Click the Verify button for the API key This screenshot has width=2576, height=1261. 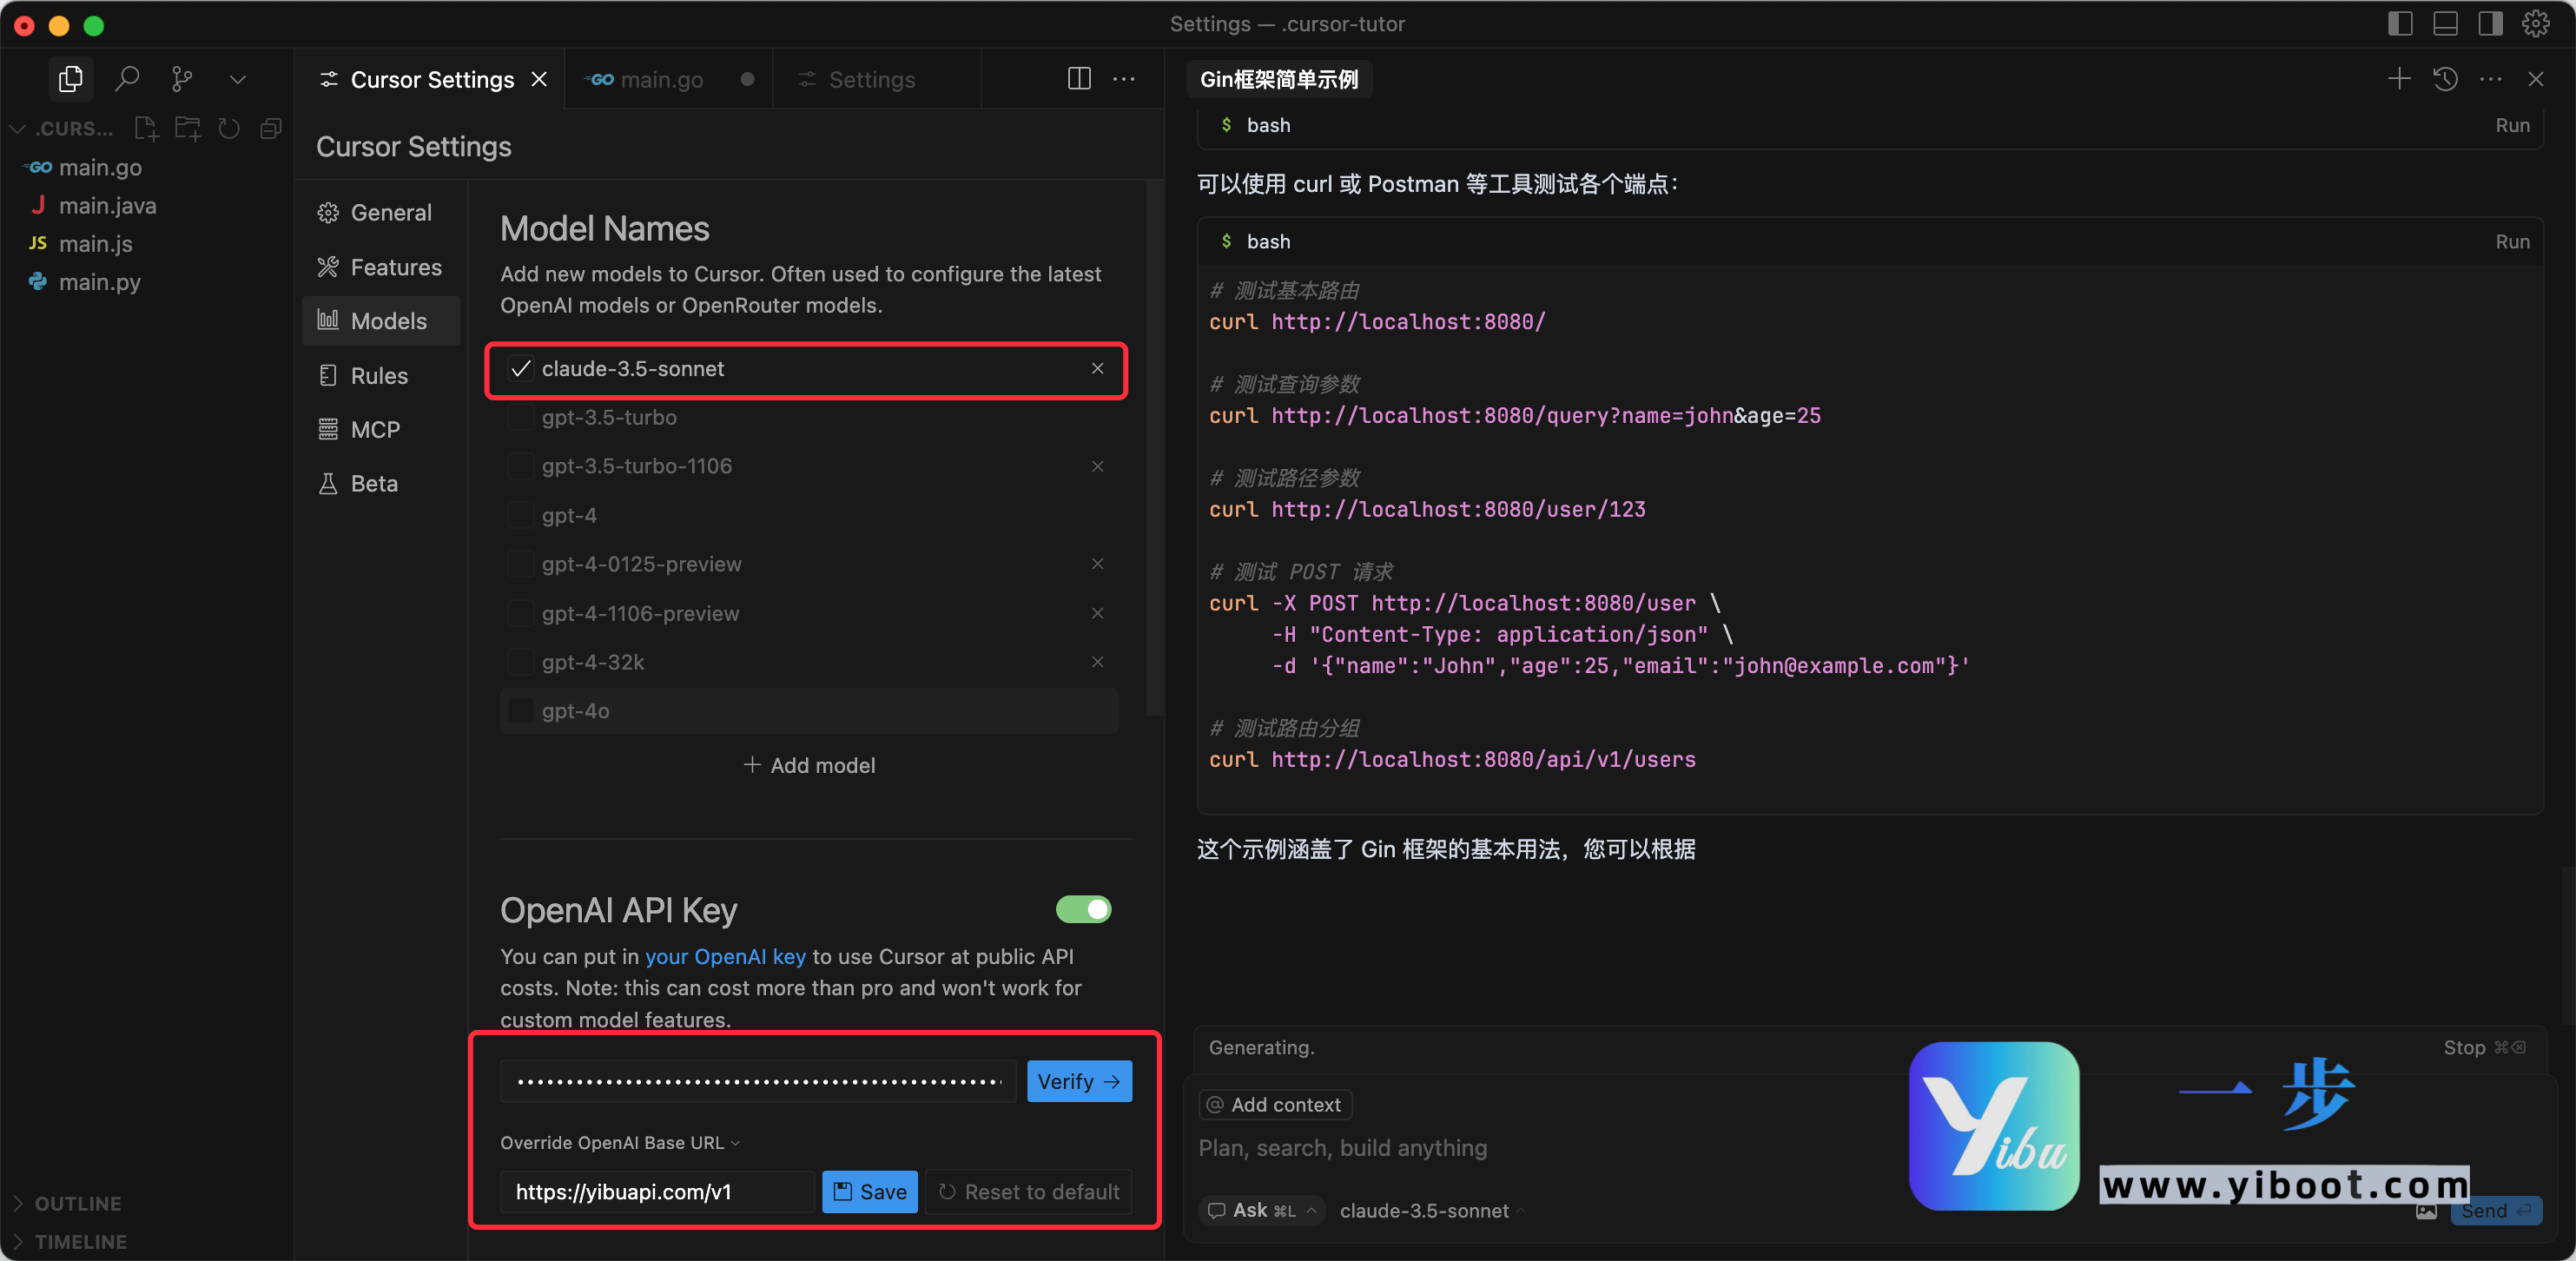1078,1081
